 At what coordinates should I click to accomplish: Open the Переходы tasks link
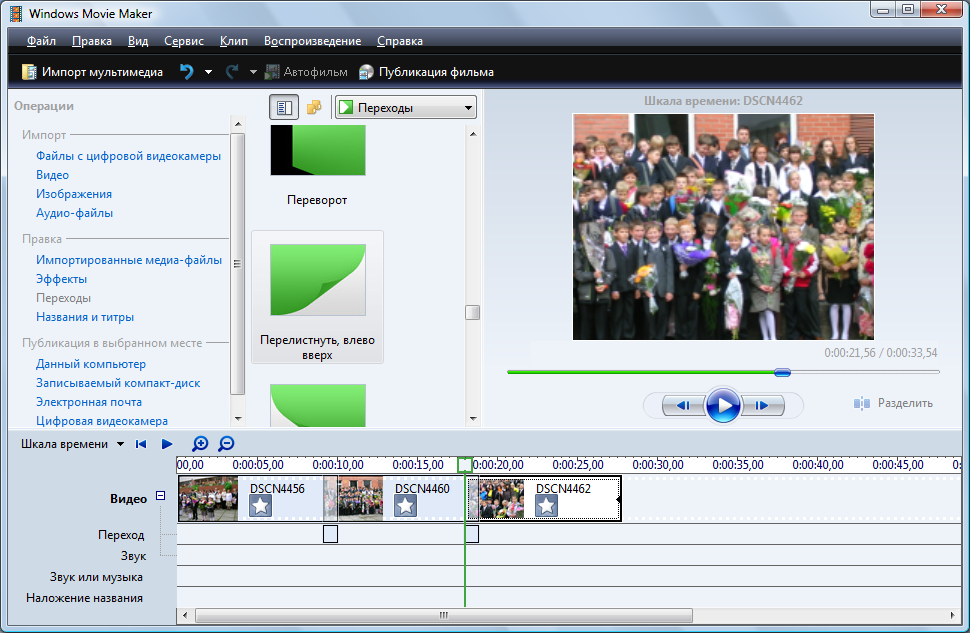(63, 298)
